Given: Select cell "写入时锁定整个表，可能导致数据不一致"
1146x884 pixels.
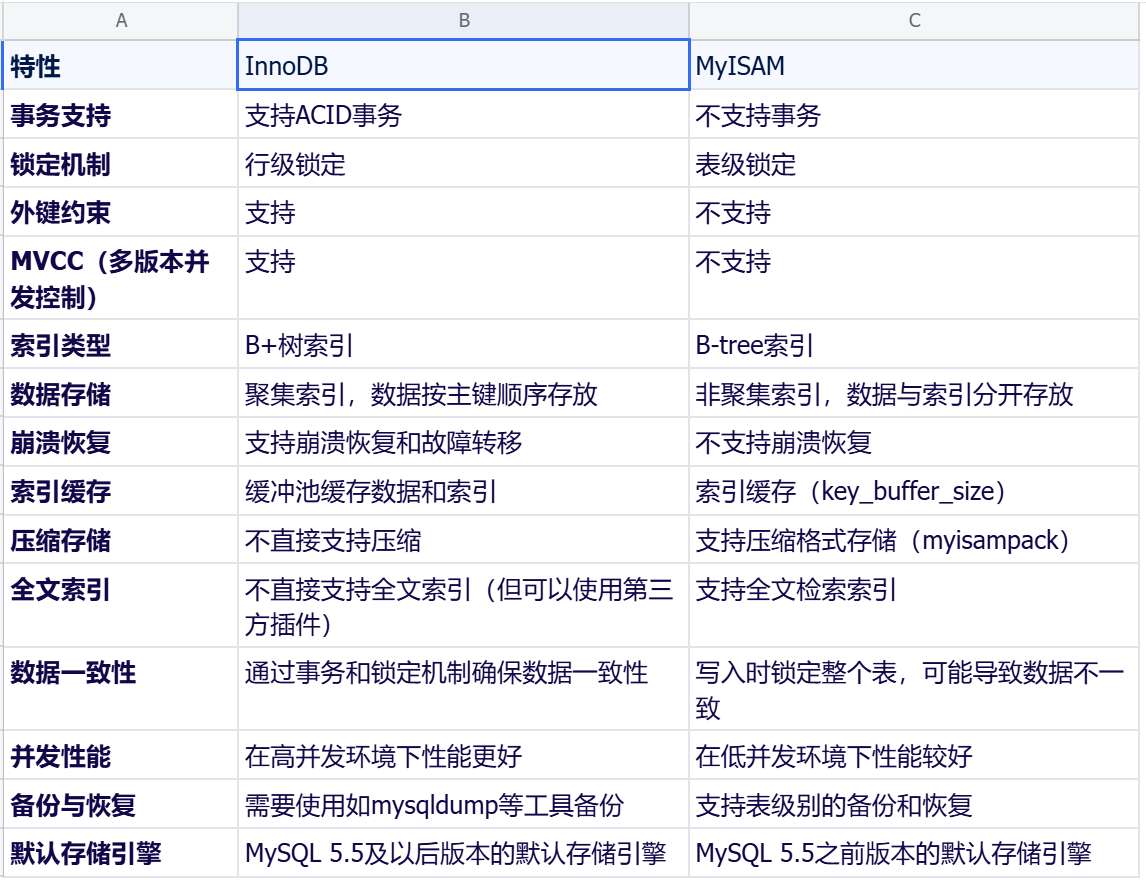Looking at the screenshot, I should (x=914, y=689).
